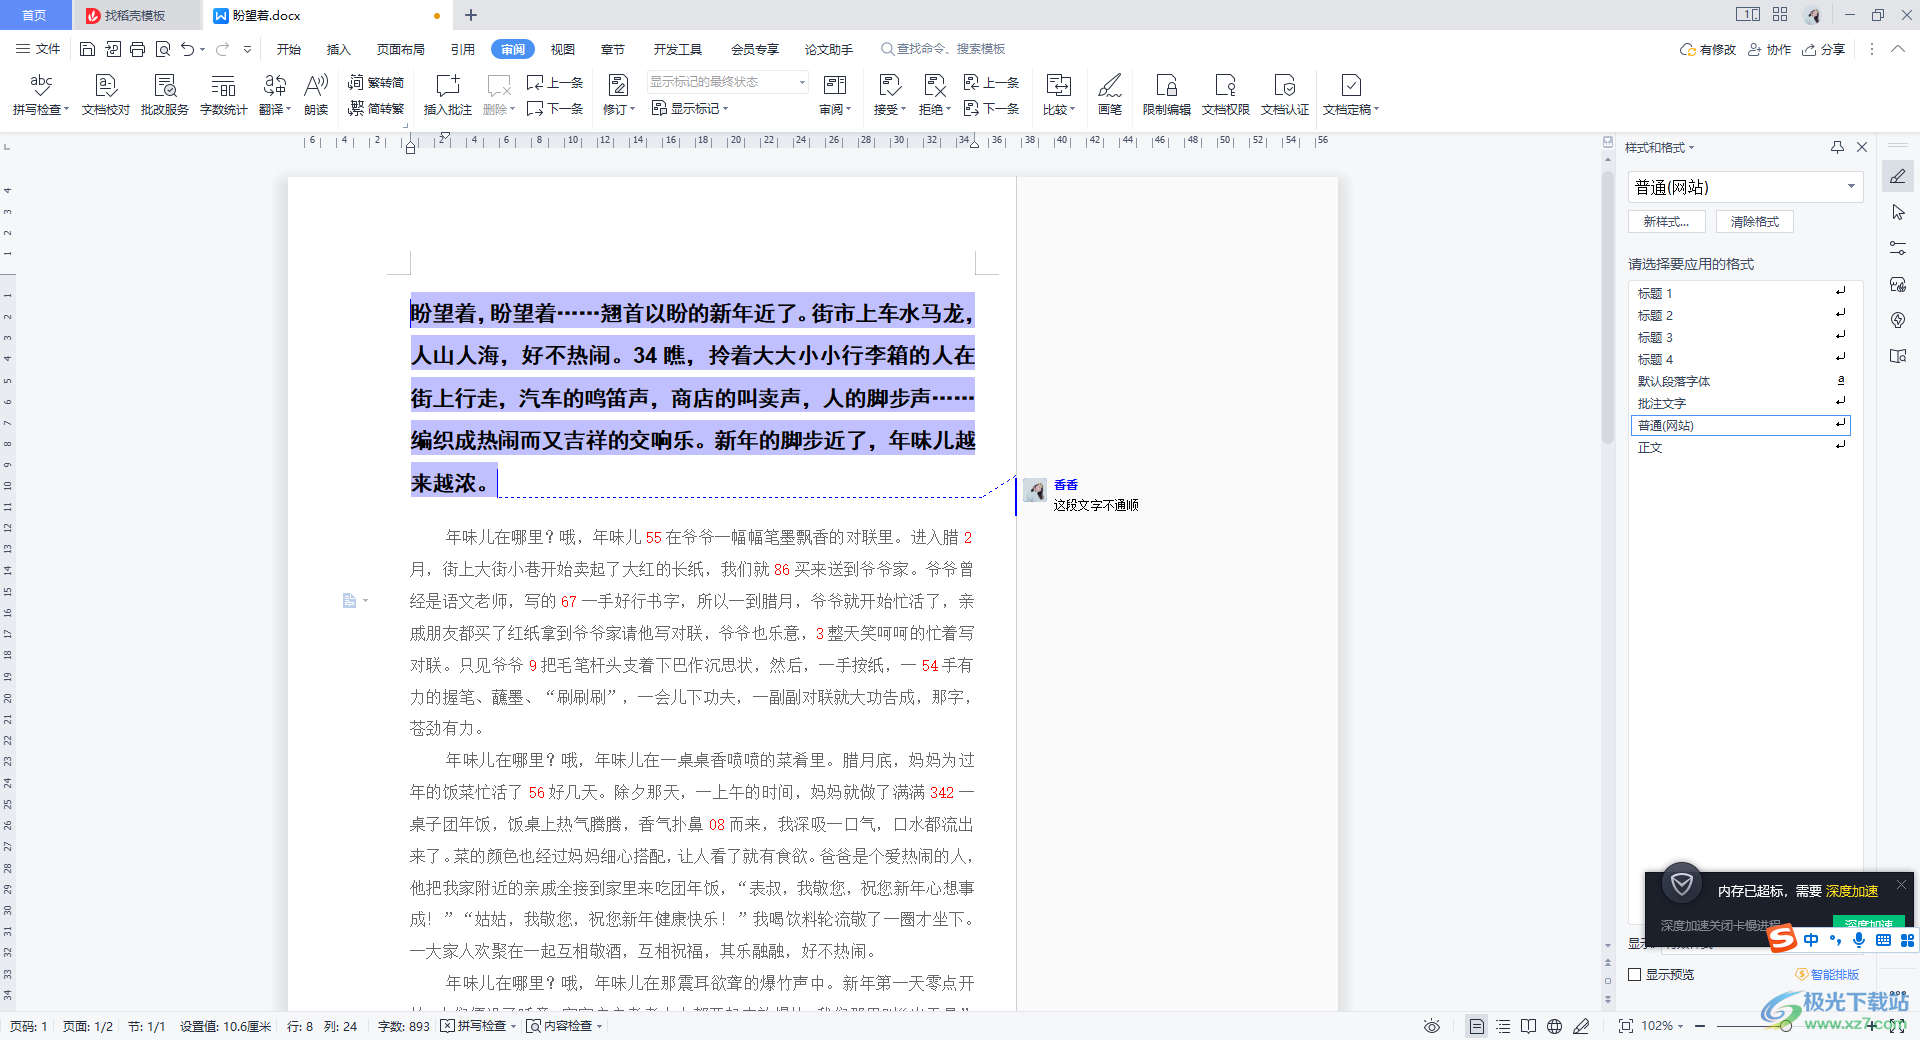Screen dimensions: 1920x1040
Task: Jump to previous revision (上一条) beside 接受
Action: pyautogui.click(x=991, y=82)
